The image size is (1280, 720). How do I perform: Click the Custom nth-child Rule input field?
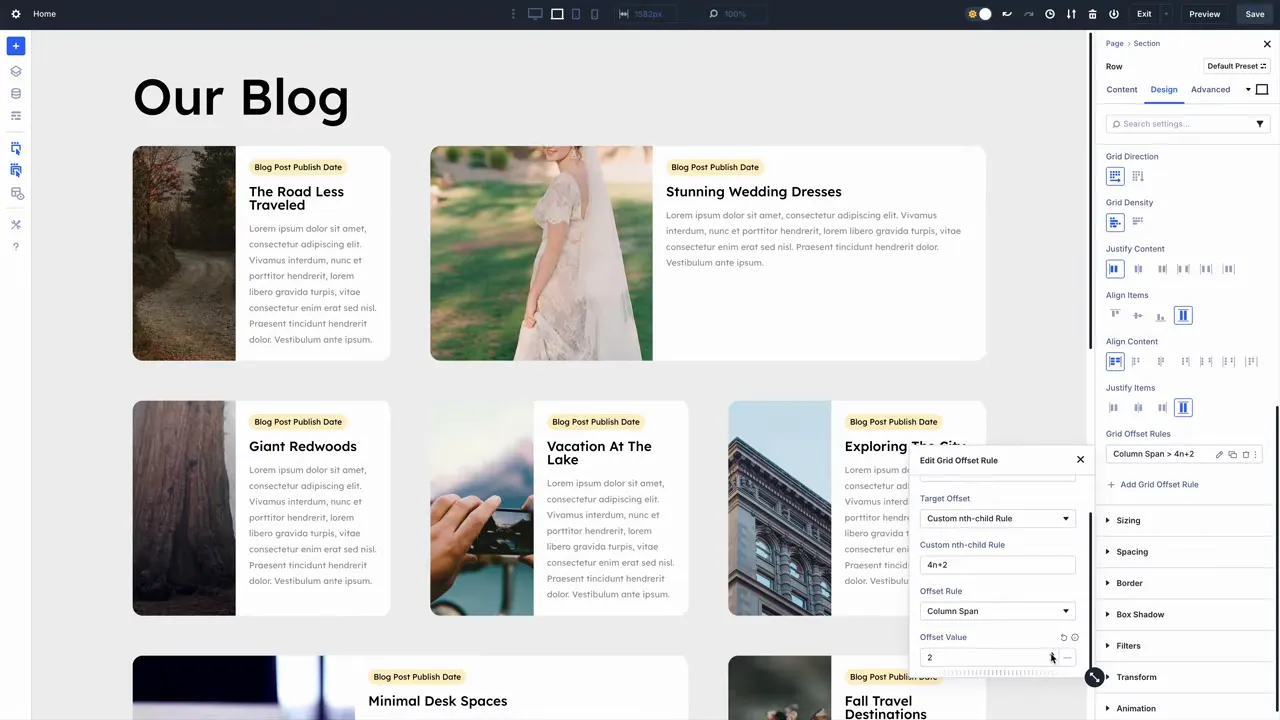(x=997, y=565)
